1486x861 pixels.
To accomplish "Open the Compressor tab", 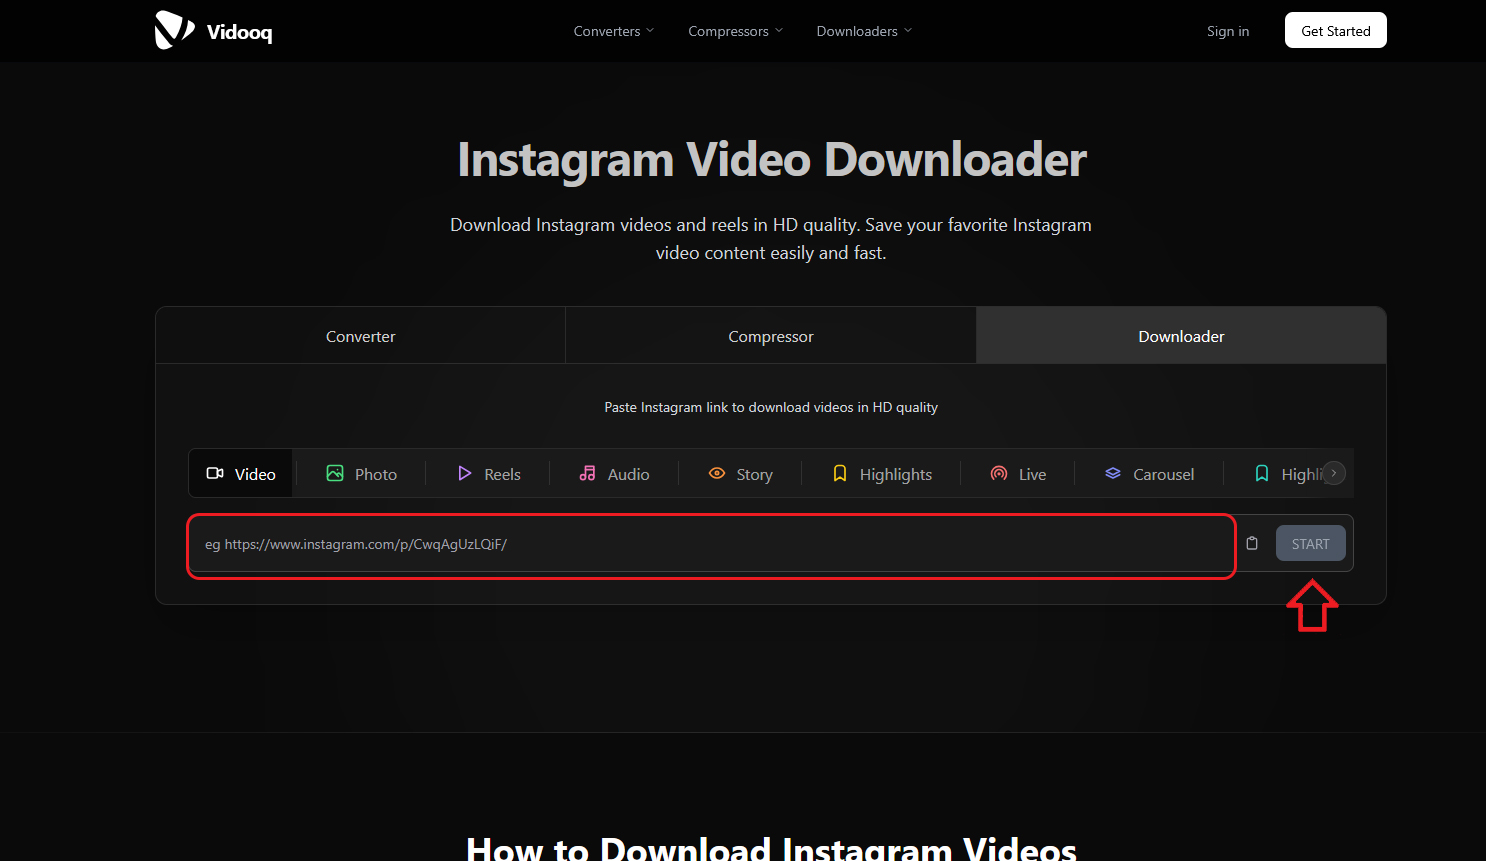I will (x=770, y=336).
